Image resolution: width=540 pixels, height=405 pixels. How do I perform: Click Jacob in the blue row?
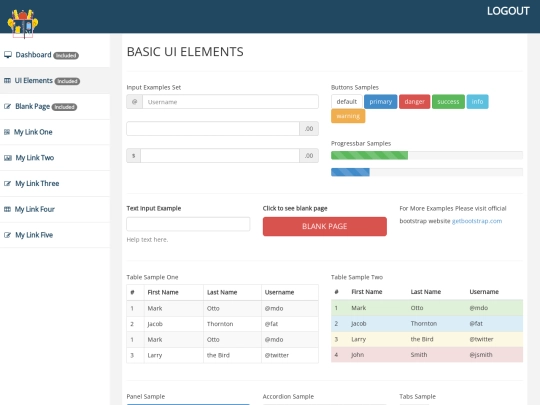tap(359, 324)
